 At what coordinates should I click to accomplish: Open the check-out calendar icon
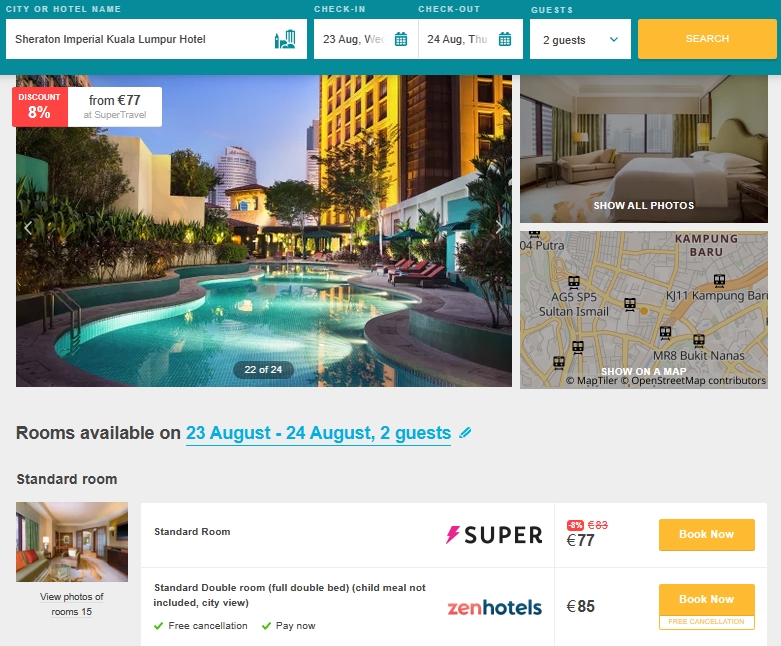point(505,39)
